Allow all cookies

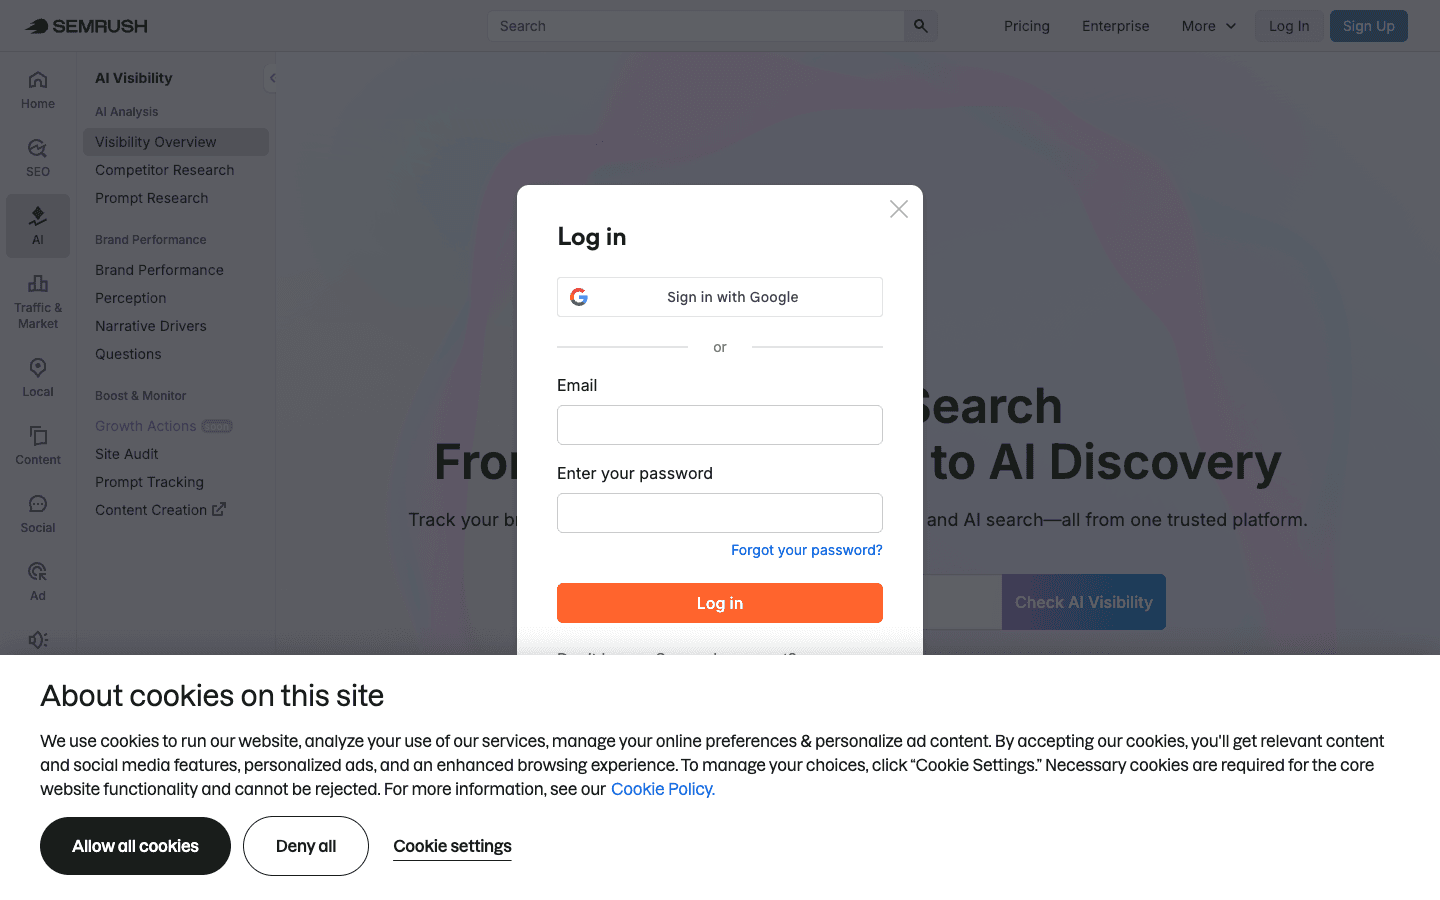tap(135, 845)
